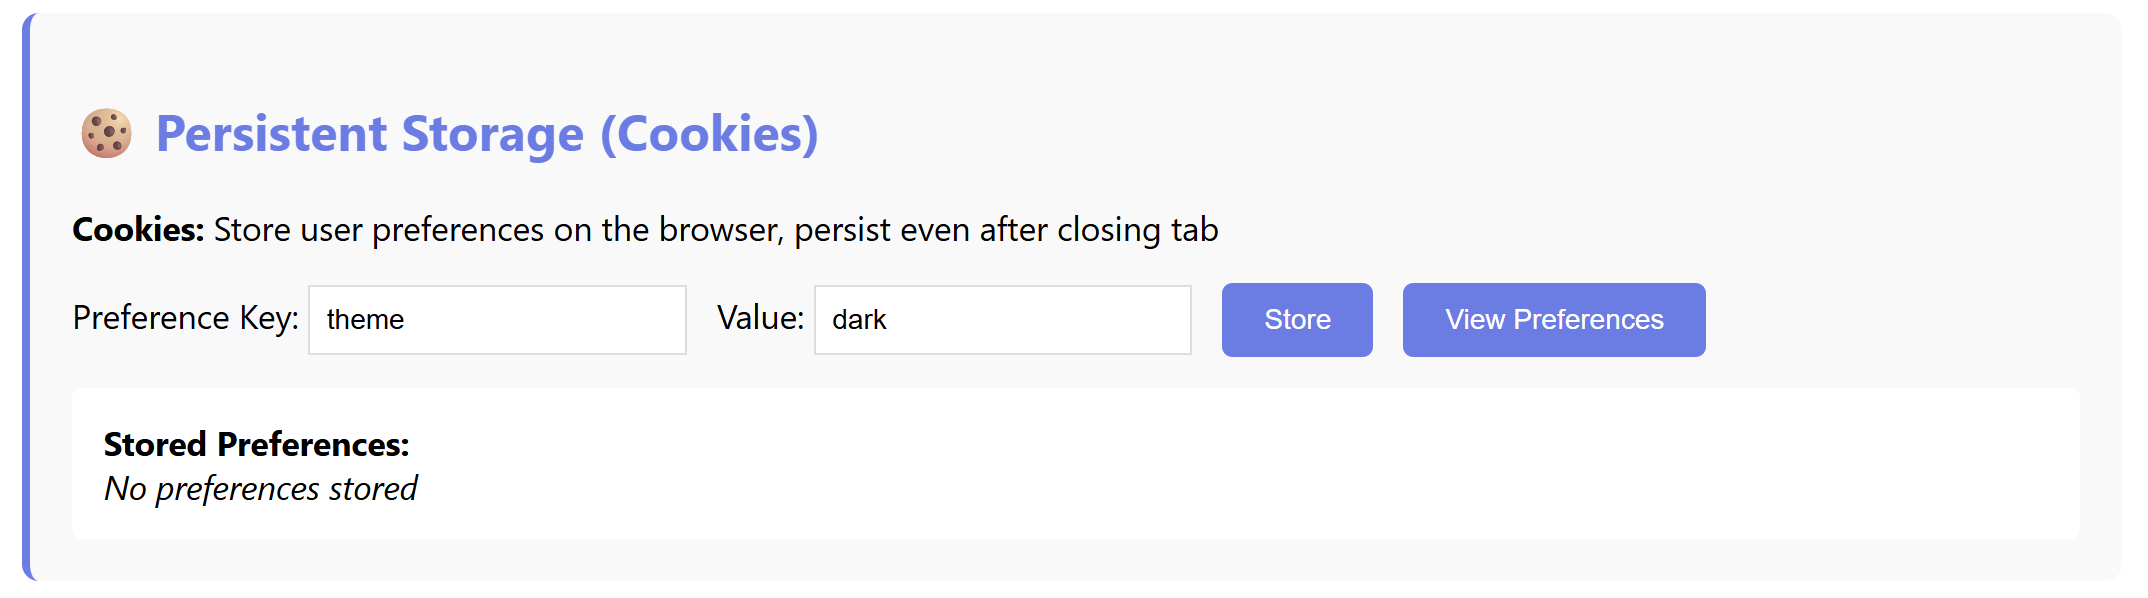View the currently stored preferences

click(1552, 319)
